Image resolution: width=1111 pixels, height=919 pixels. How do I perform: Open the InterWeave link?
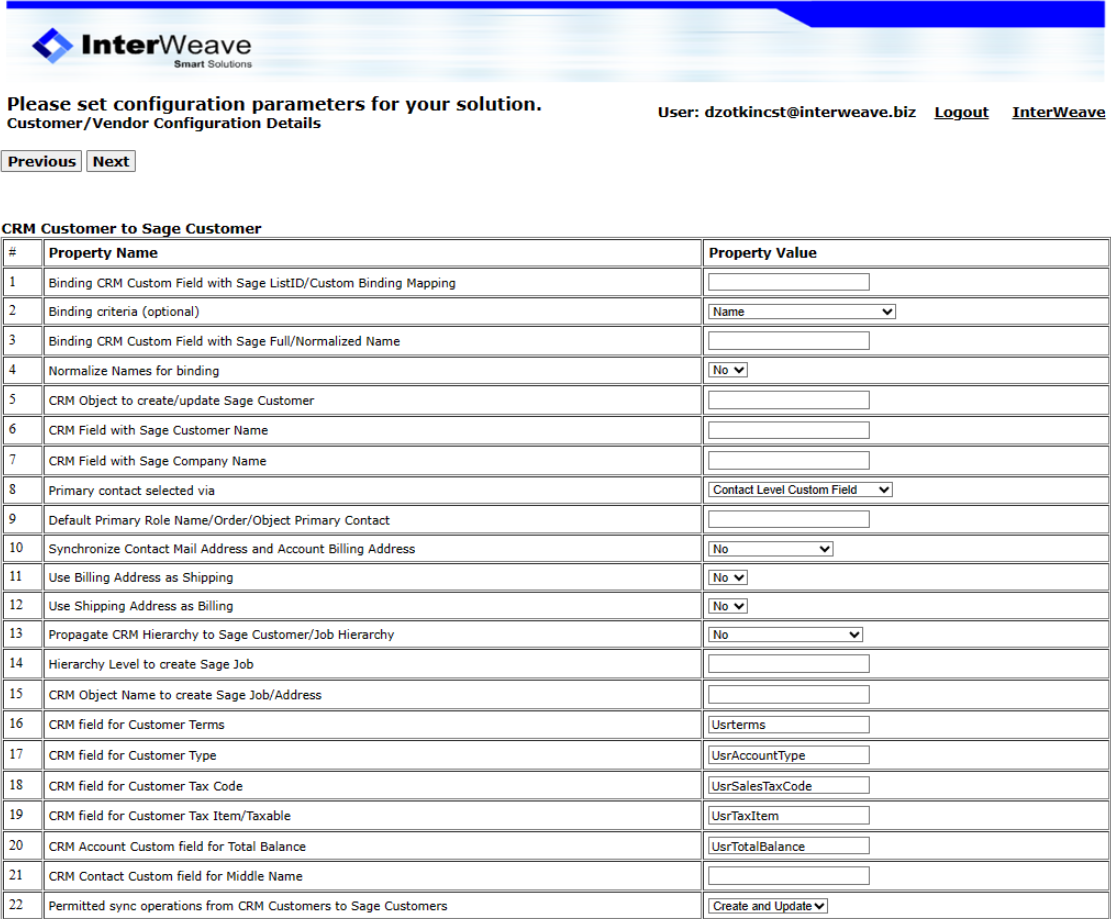(1058, 112)
